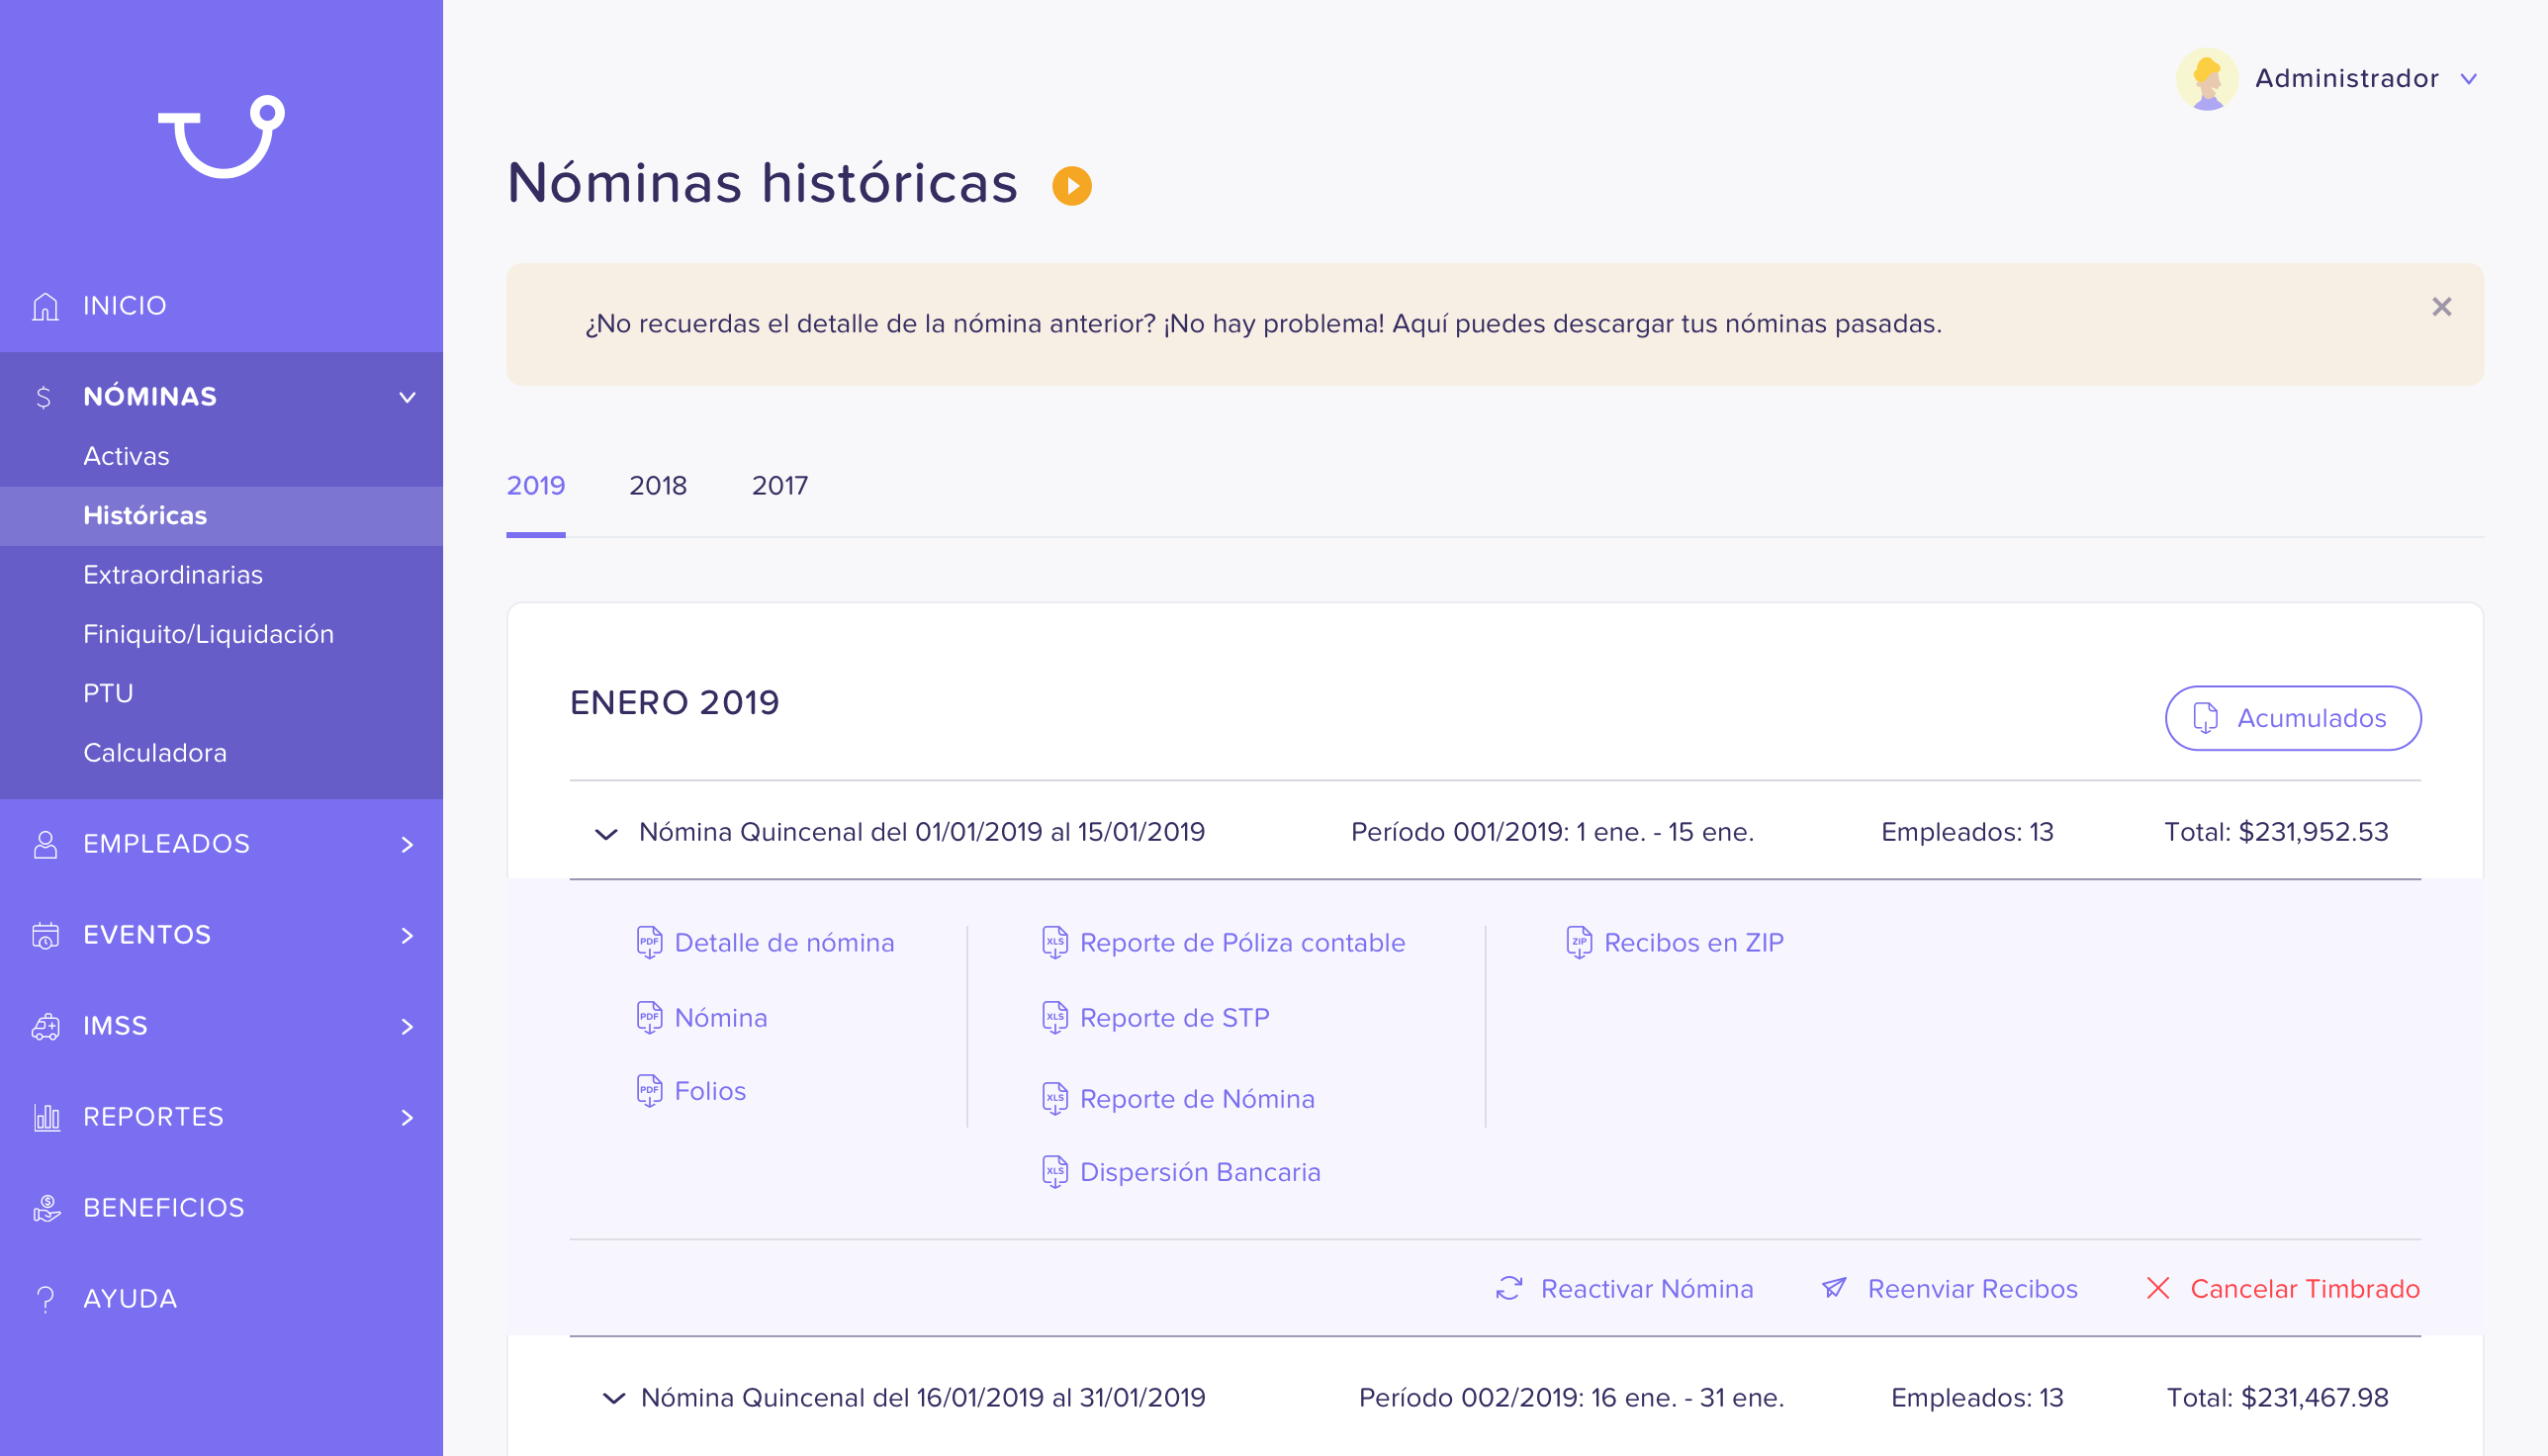Viewport: 2548px width, 1456px height.
Task: Expand the EMPLEADOS menu chevron
Action: click(x=407, y=844)
